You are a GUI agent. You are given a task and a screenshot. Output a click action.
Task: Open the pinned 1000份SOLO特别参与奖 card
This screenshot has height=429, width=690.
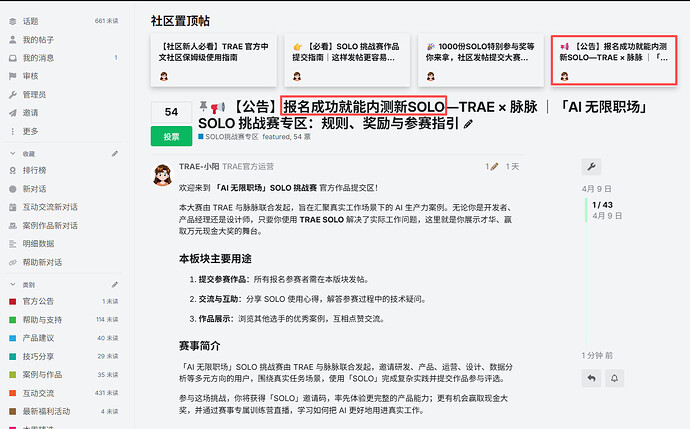click(481, 60)
